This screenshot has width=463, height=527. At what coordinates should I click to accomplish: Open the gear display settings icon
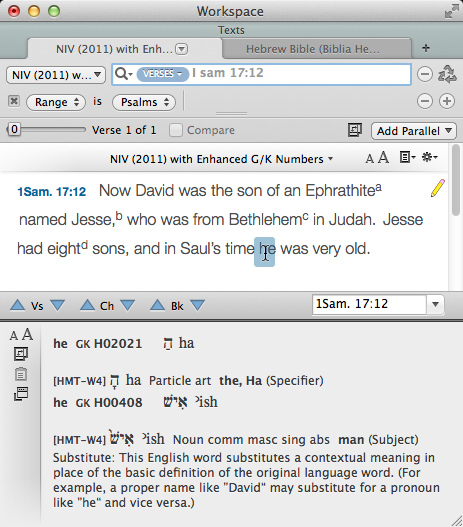[430, 157]
